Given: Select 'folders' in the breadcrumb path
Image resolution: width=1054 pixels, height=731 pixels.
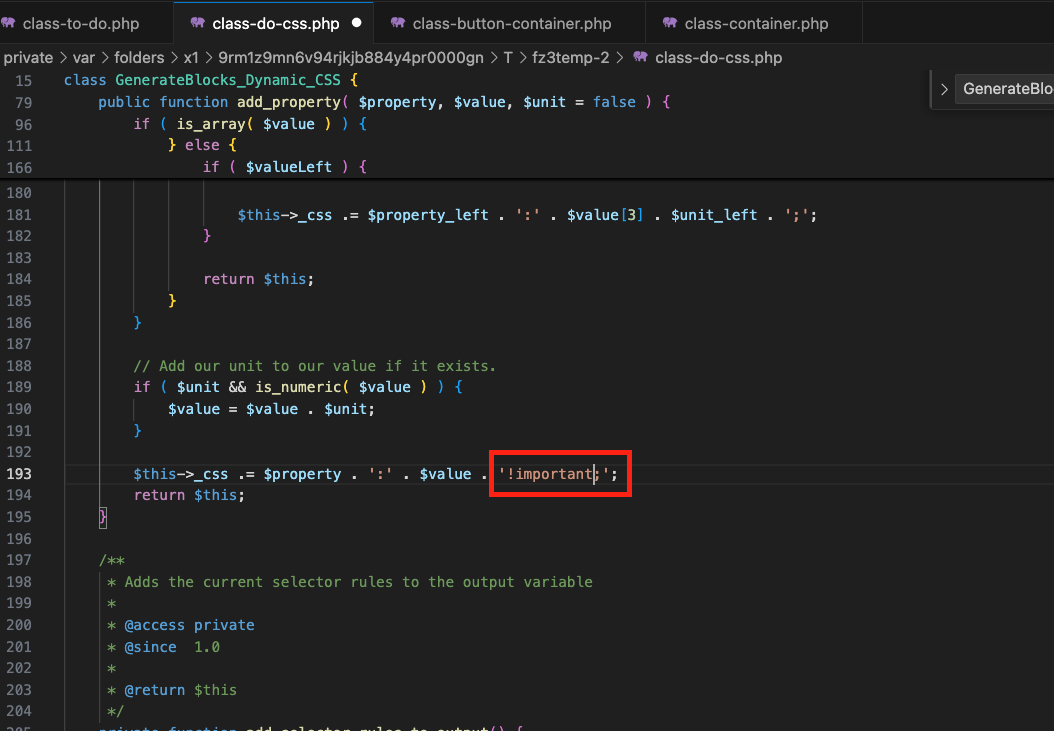Looking at the screenshot, I should pyautogui.click(x=139, y=58).
